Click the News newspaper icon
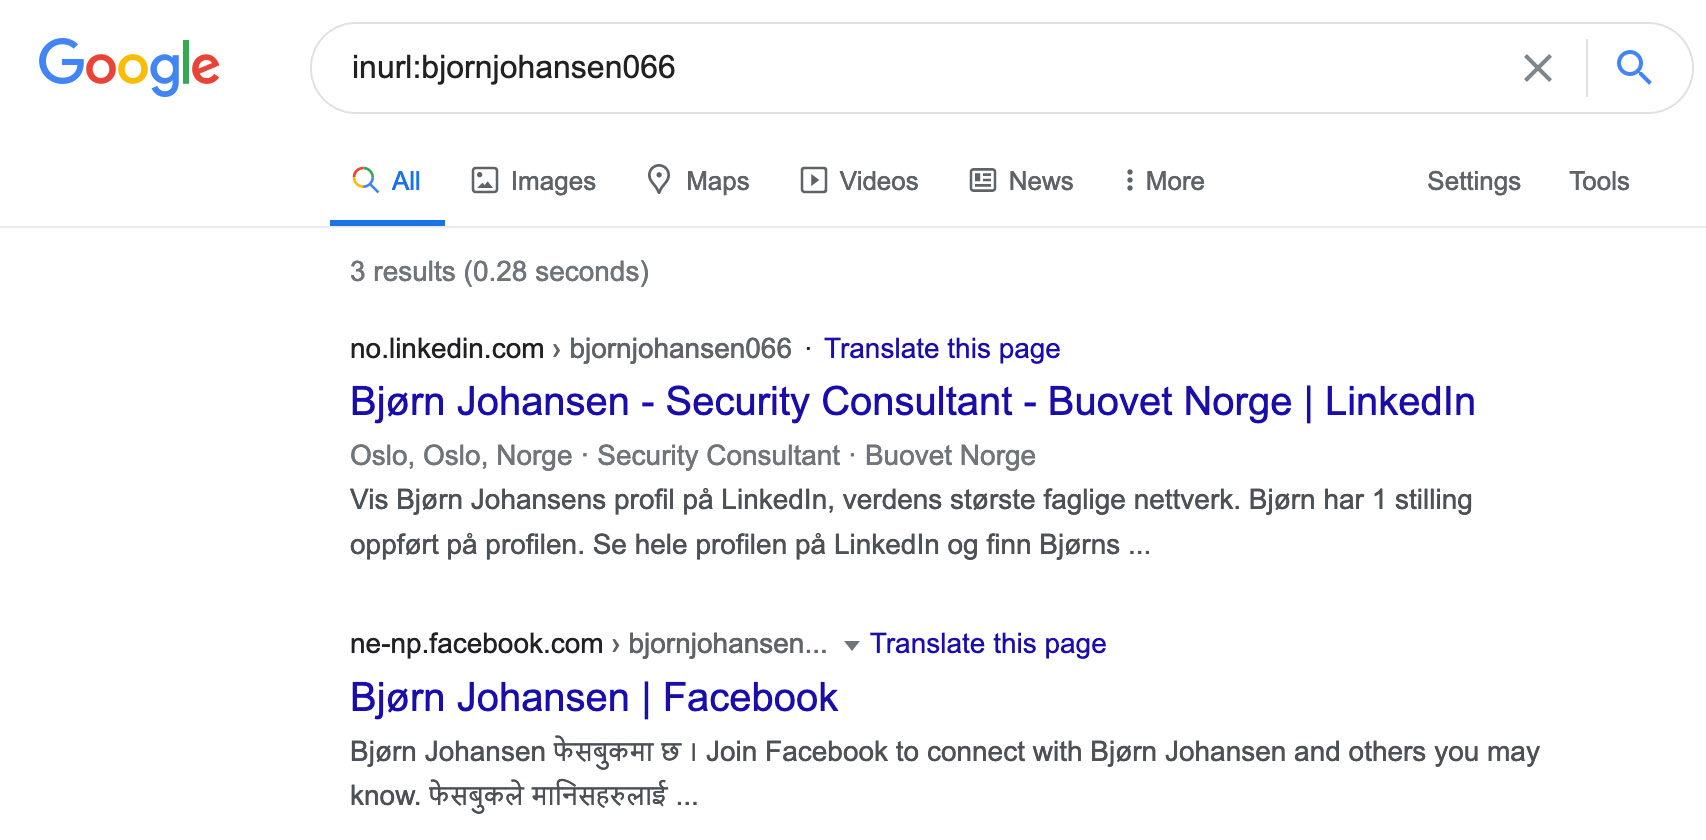 [x=983, y=180]
